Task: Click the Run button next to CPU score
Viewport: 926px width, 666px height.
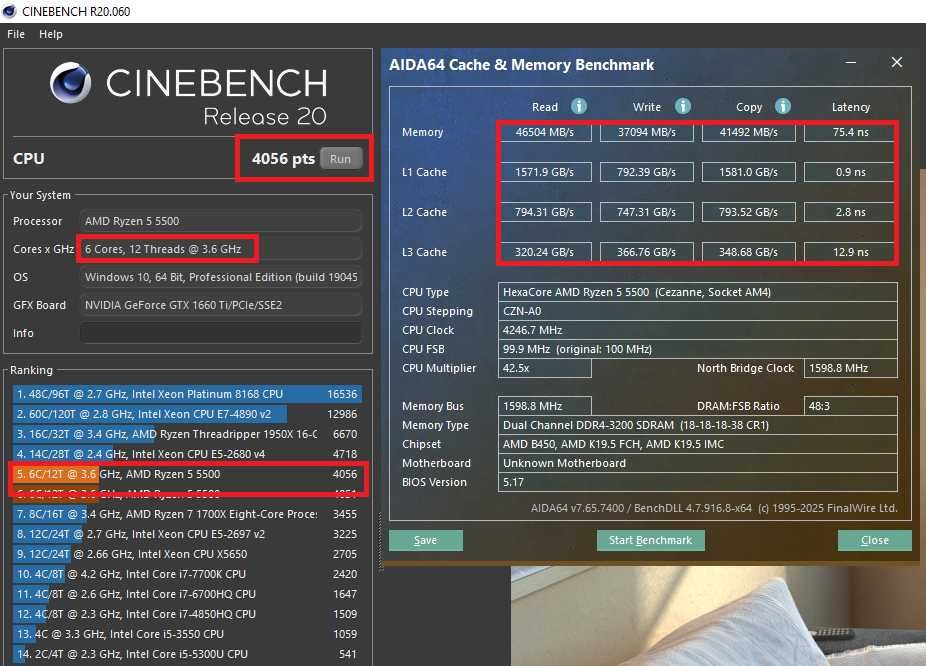Action: click(341, 159)
